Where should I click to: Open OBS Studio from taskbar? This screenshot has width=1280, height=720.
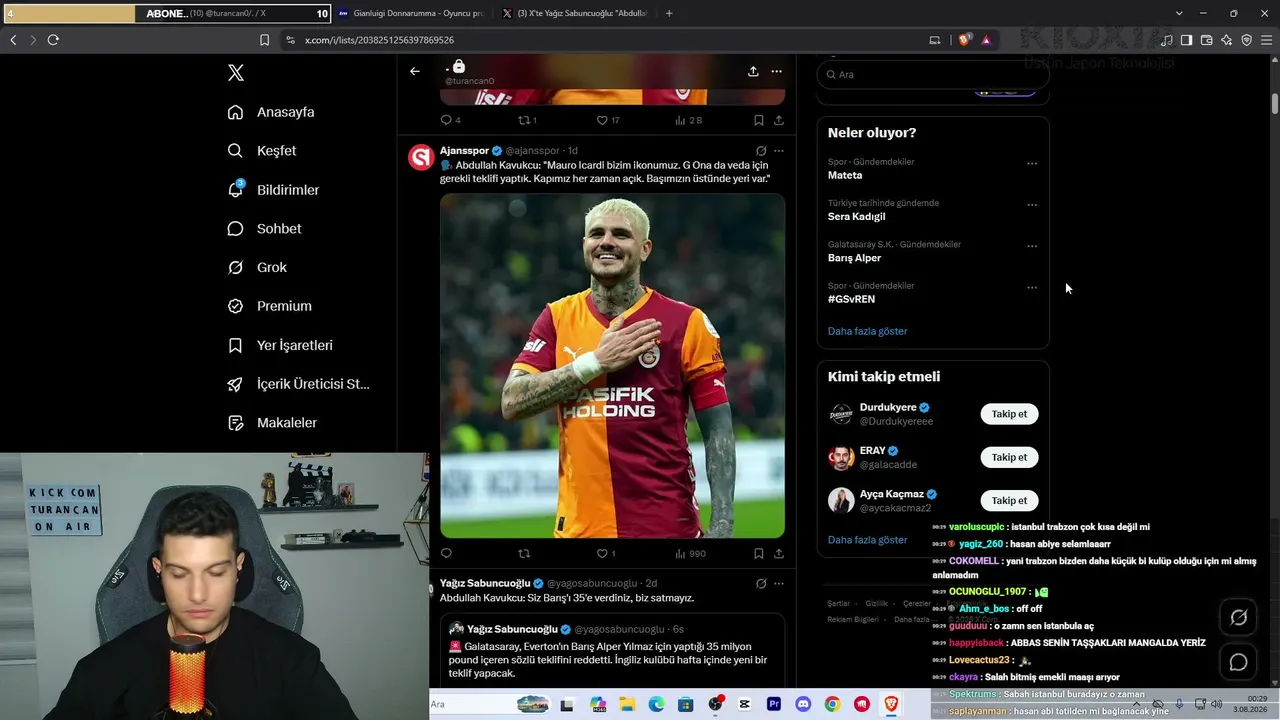click(x=715, y=704)
